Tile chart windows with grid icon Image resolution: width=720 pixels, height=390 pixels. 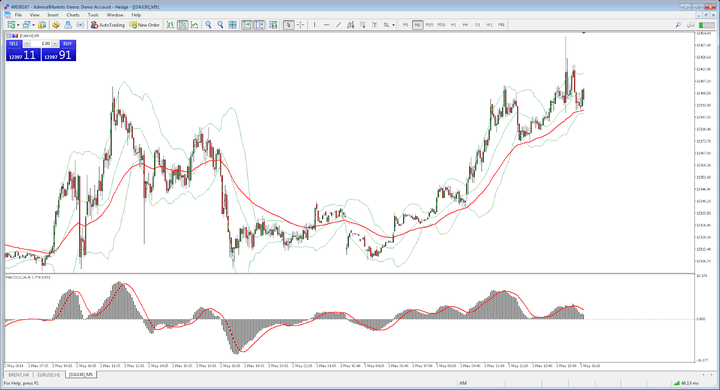coord(232,25)
